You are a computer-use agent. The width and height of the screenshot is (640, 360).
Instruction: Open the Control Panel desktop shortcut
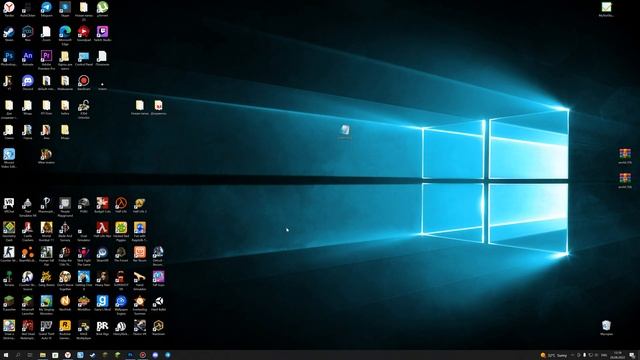(84, 56)
